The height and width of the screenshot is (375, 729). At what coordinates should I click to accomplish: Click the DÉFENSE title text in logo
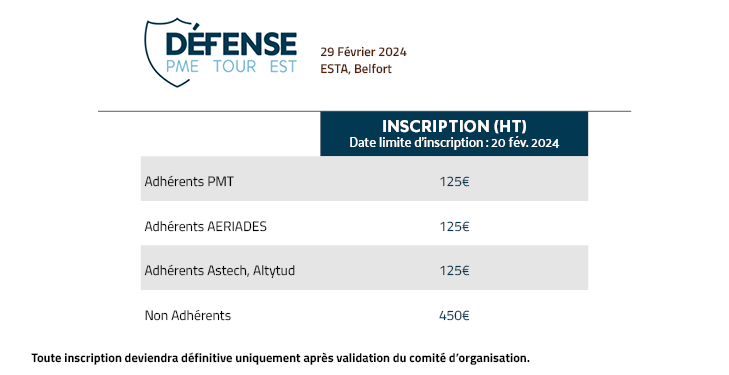coord(231,44)
